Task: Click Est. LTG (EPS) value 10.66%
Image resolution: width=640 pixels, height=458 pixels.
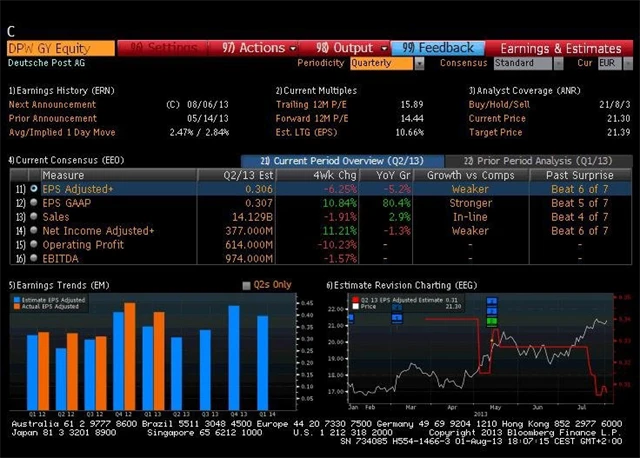Action: pyautogui.click(x=409, y=132)
